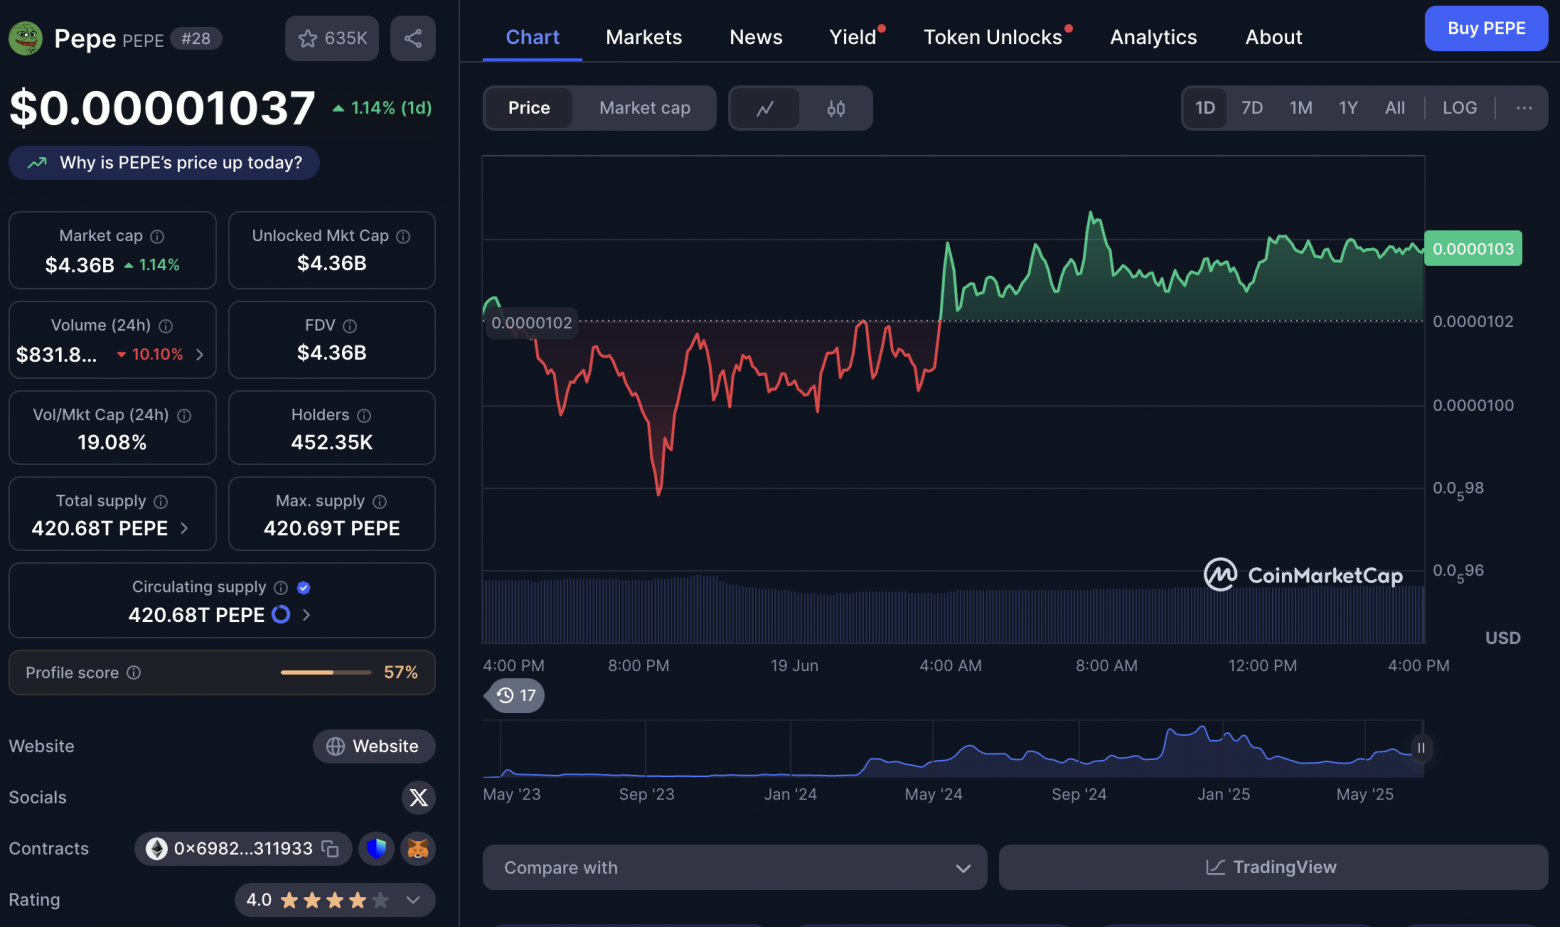
Task: Open the Analytics tab
Action: point(1153,37)
